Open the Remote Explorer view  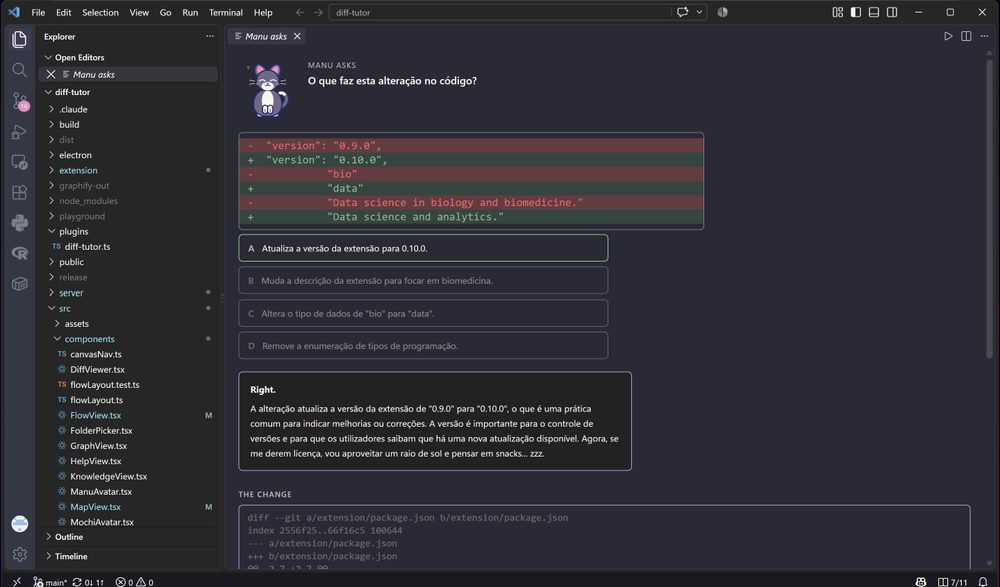pos(19,162)
